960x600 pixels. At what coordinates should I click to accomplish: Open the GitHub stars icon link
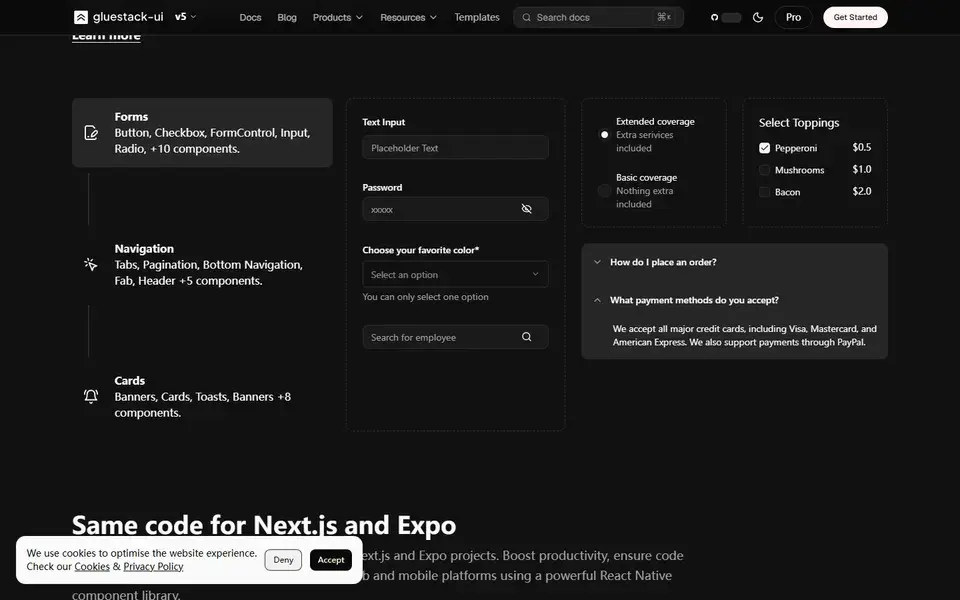click(x=714, y=17)
